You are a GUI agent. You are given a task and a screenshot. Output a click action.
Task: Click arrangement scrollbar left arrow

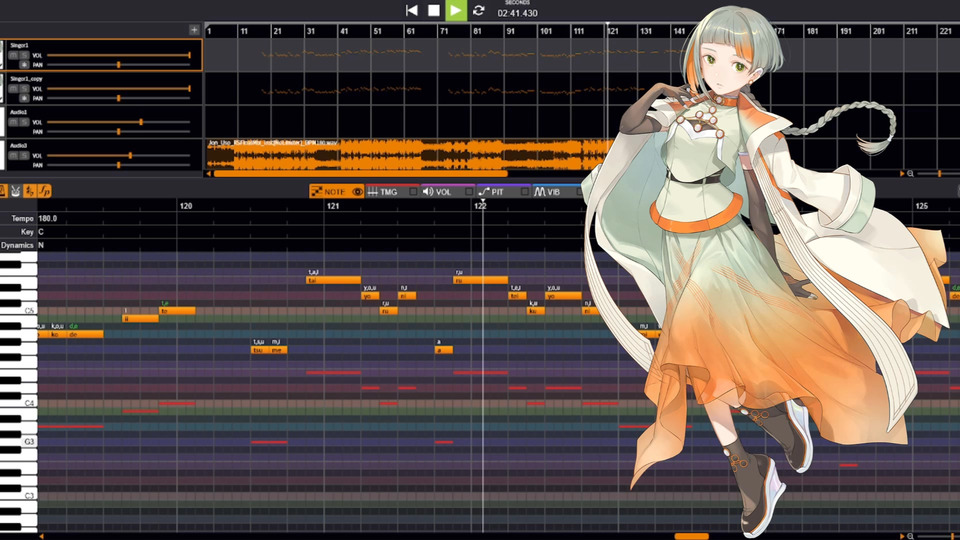(209, 174)
